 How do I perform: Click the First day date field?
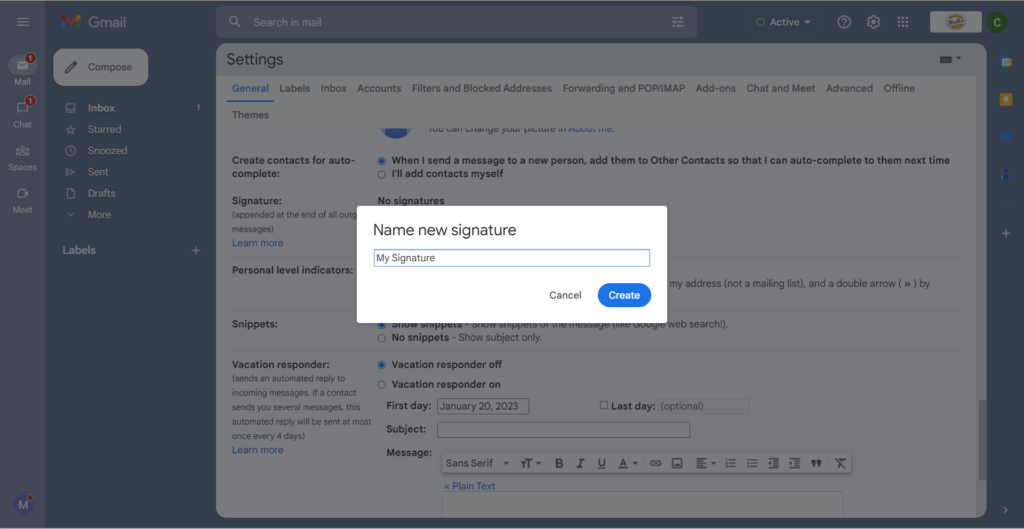point(483,406)
